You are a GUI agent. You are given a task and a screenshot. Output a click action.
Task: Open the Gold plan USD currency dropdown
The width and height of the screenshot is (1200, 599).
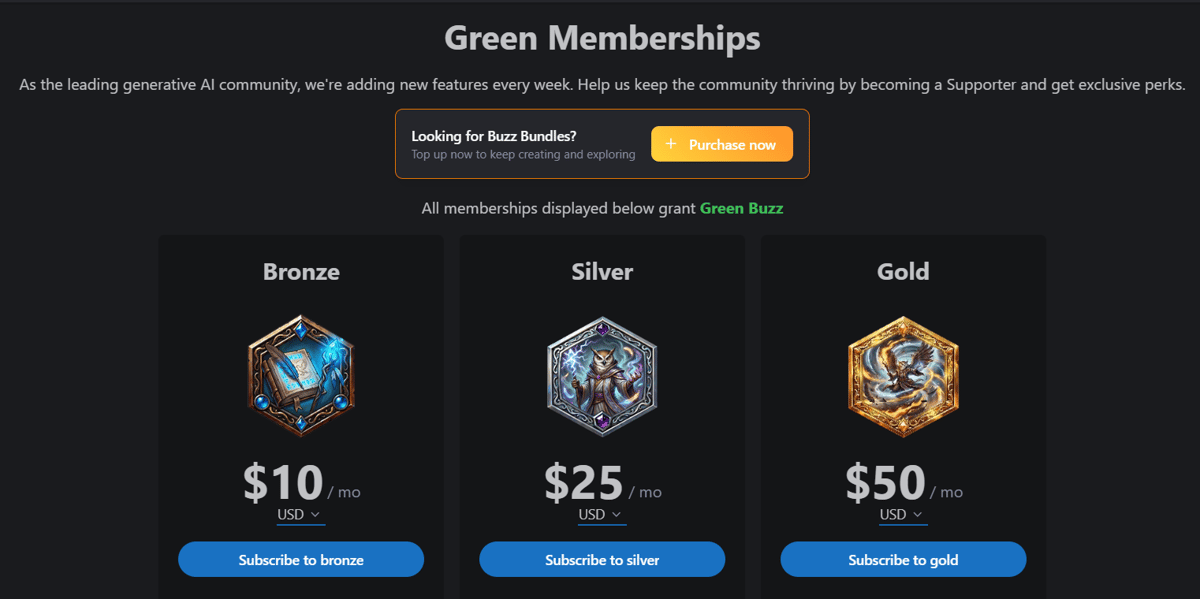903,514
